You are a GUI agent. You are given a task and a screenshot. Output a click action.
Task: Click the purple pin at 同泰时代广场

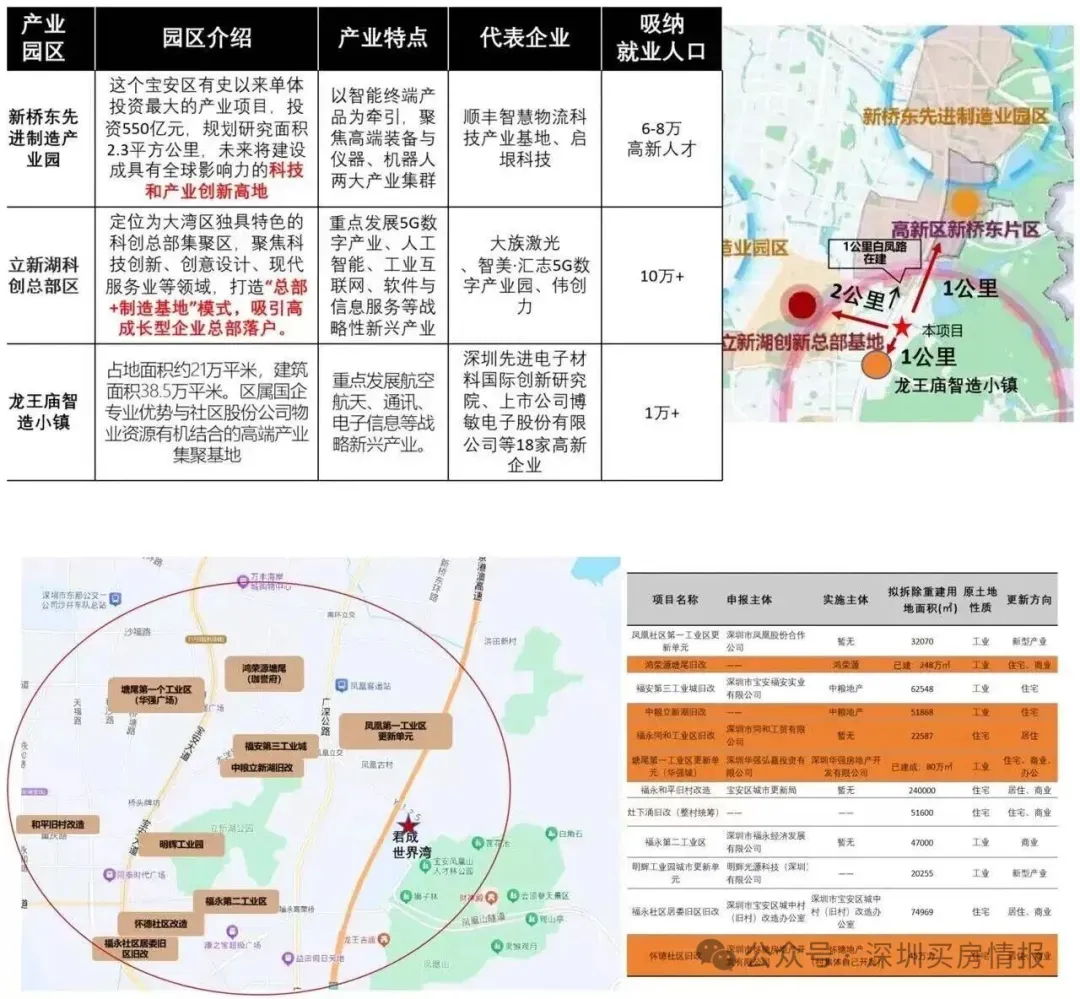click(x=109, y=874)
